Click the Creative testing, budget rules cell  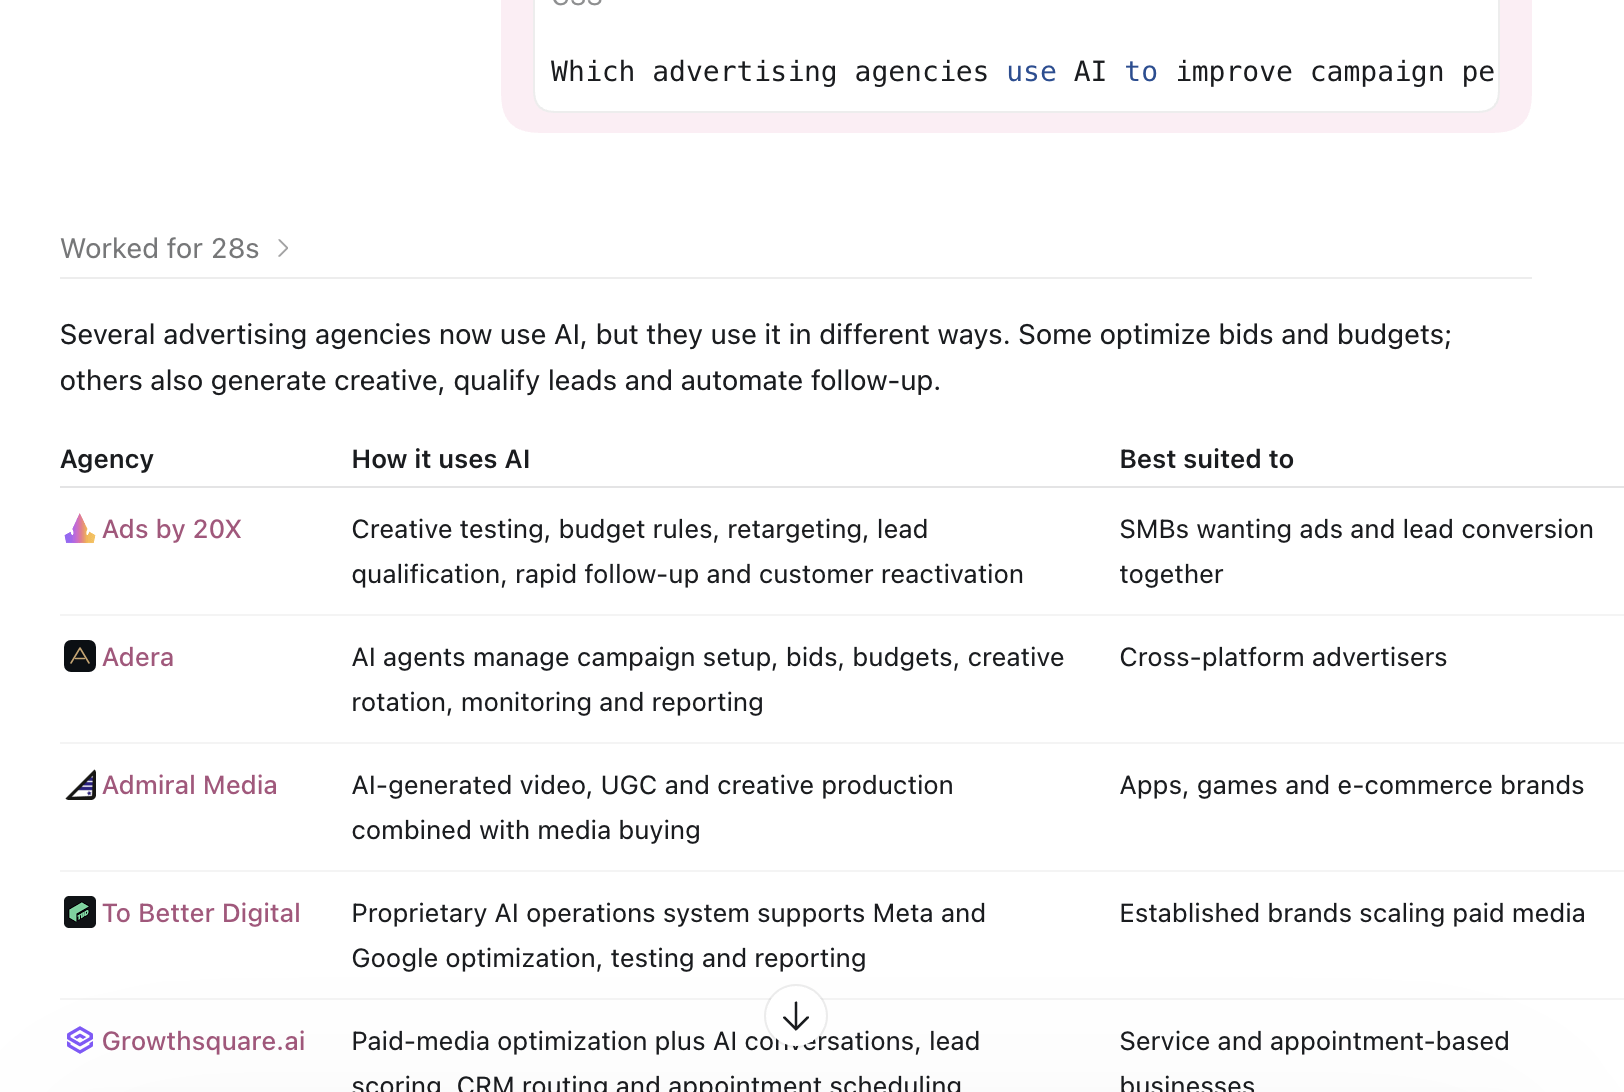point(688,551)
